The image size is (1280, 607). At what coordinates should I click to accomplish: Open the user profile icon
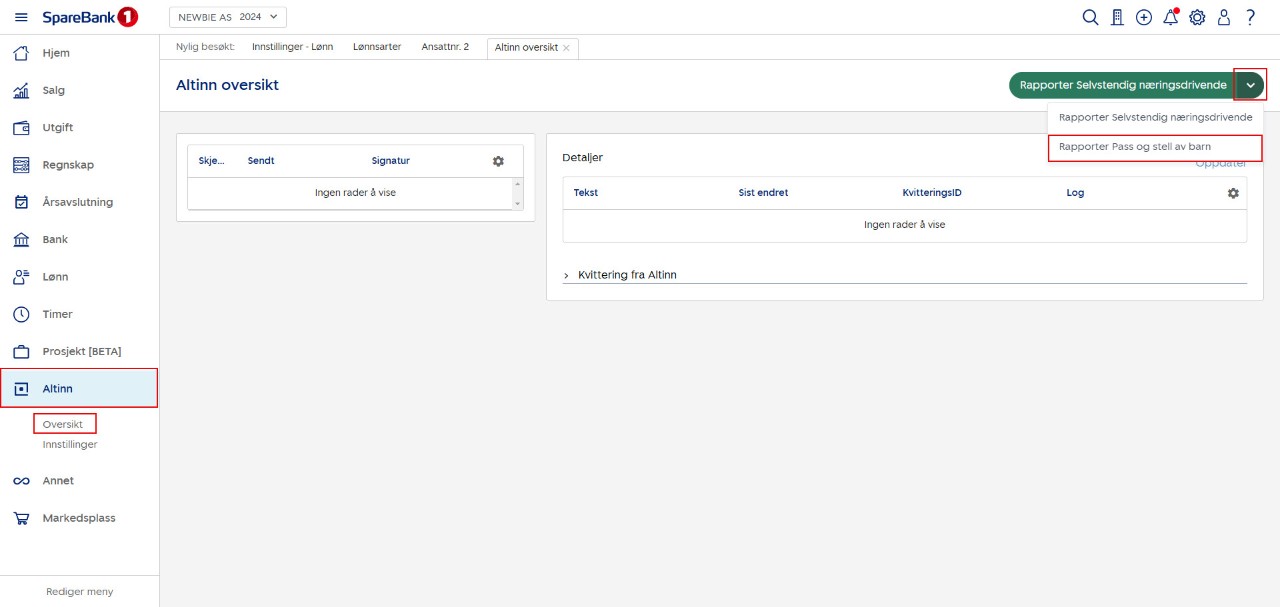pyautogui.click(x=1223, y=18)
